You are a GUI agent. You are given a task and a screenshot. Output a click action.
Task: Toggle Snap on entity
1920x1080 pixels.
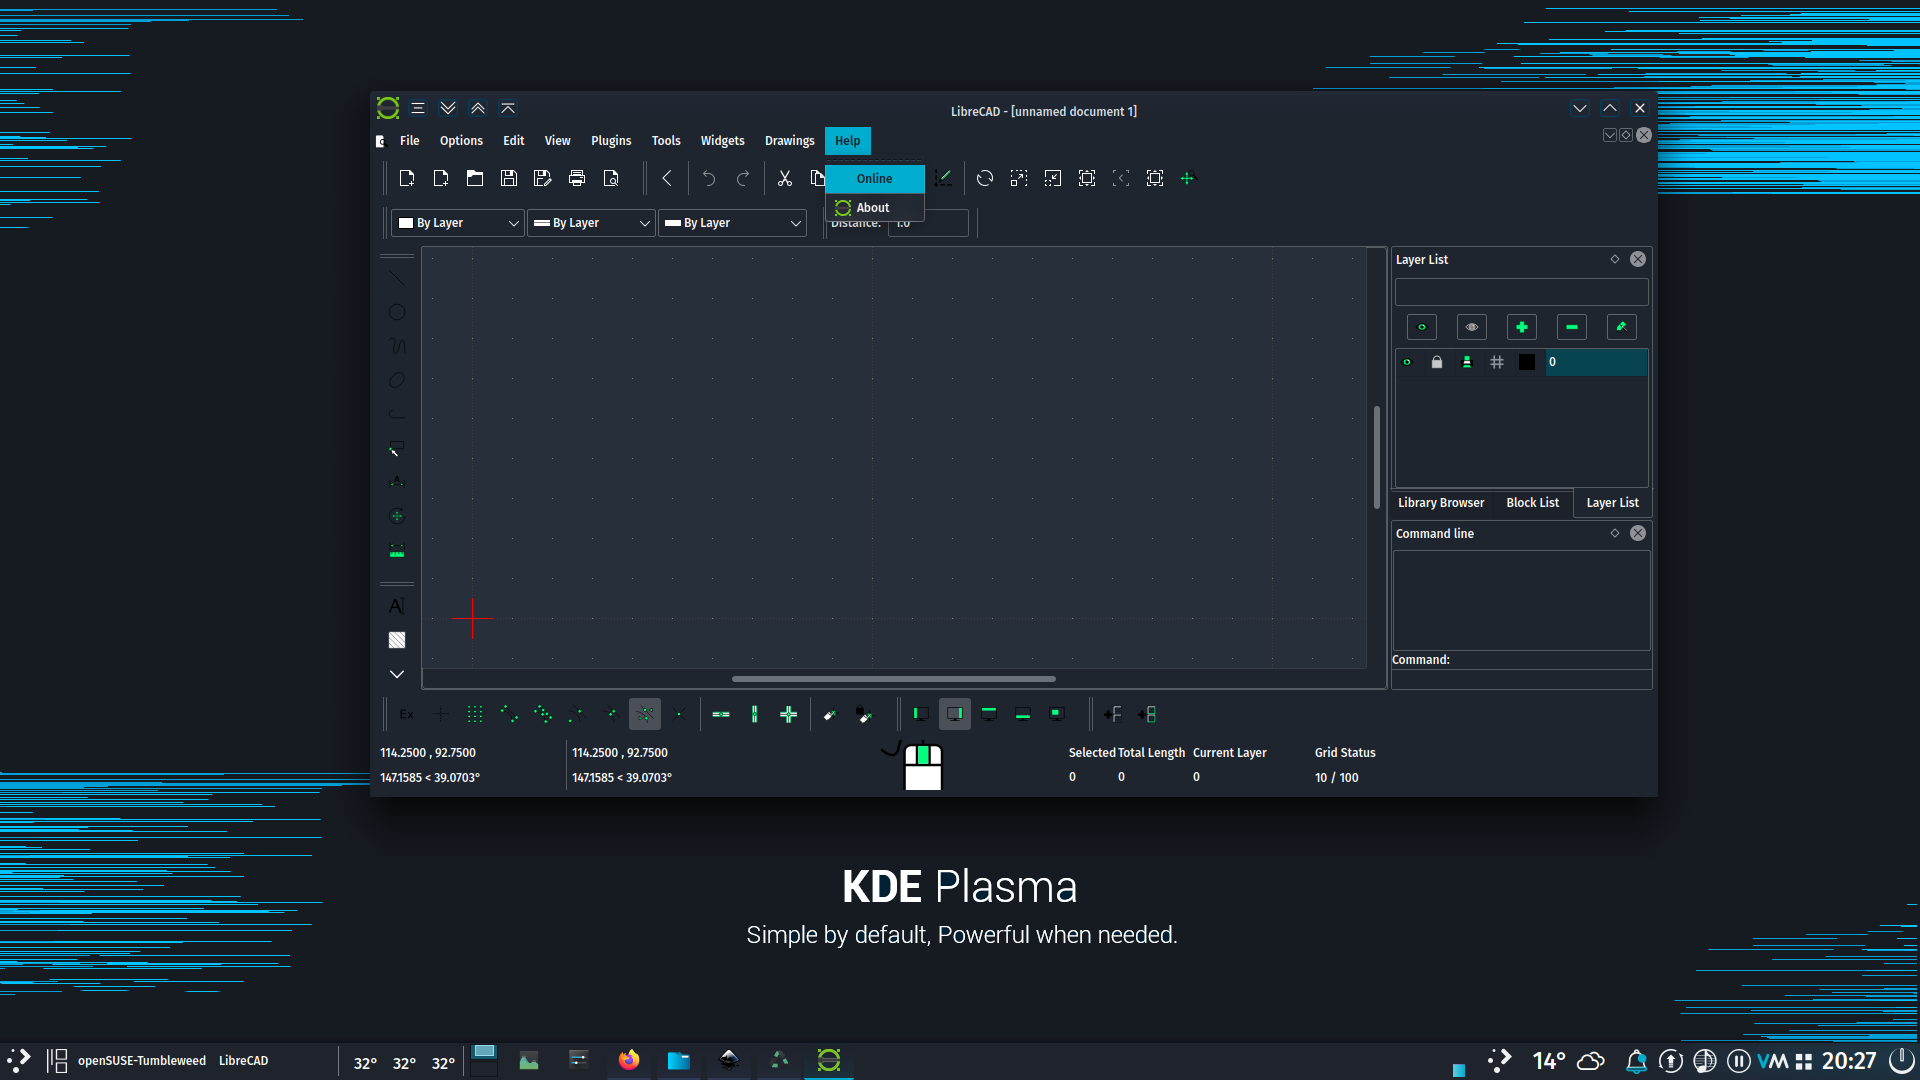click(543, 714)
